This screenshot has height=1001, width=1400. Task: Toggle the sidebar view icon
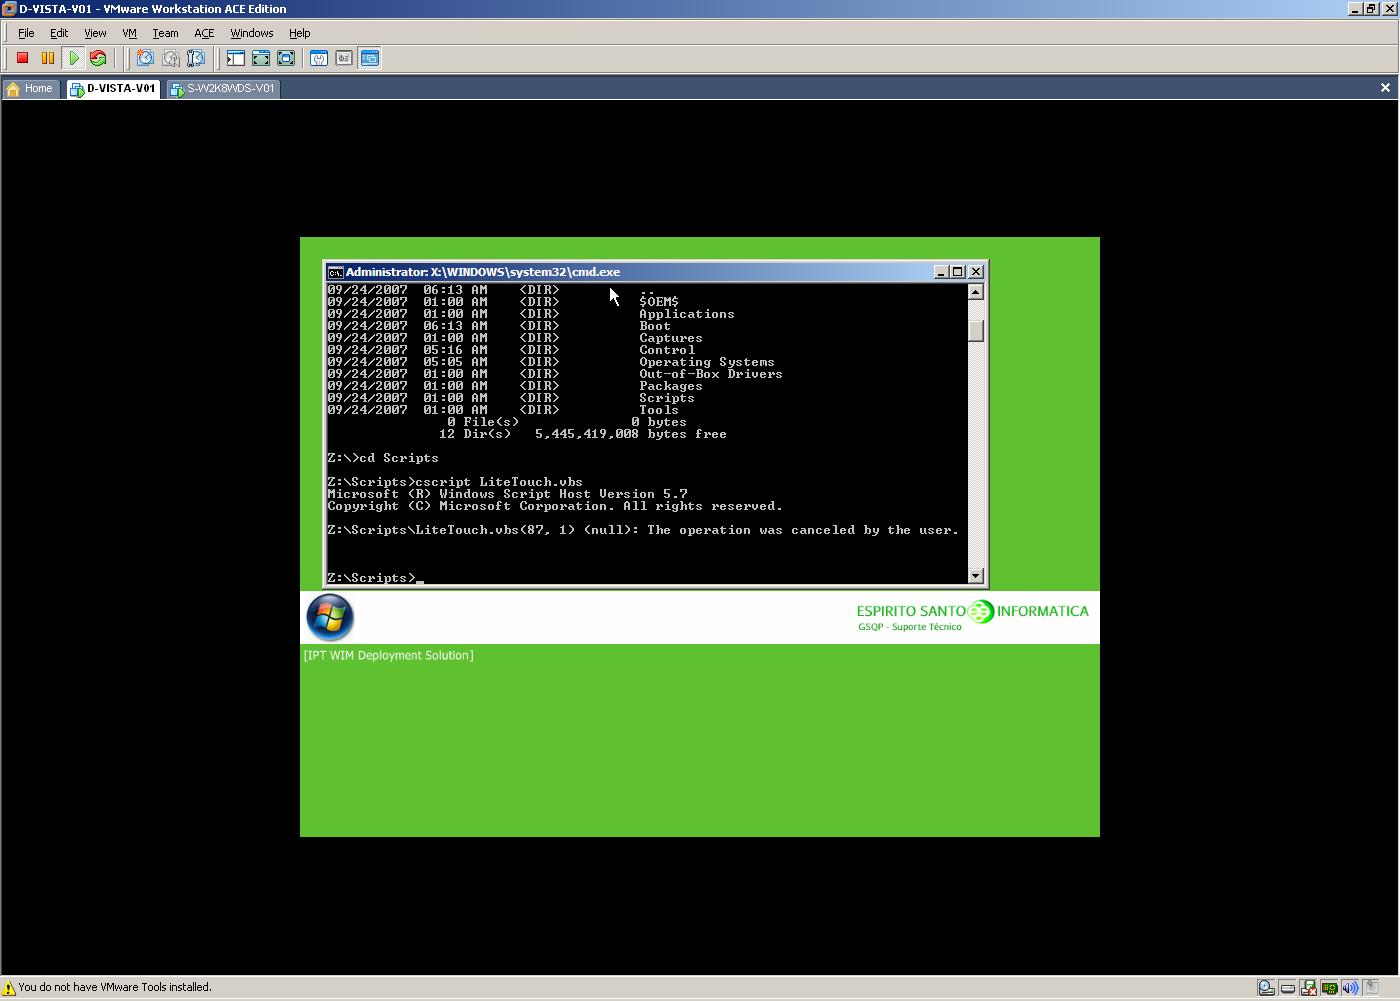click(236, 58)
